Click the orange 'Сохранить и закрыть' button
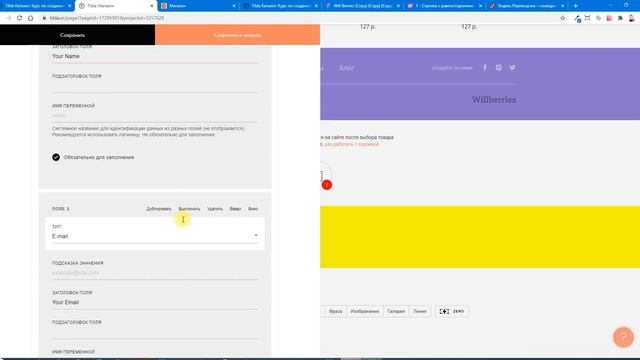The image size is (640, 360). coord(238,35)
